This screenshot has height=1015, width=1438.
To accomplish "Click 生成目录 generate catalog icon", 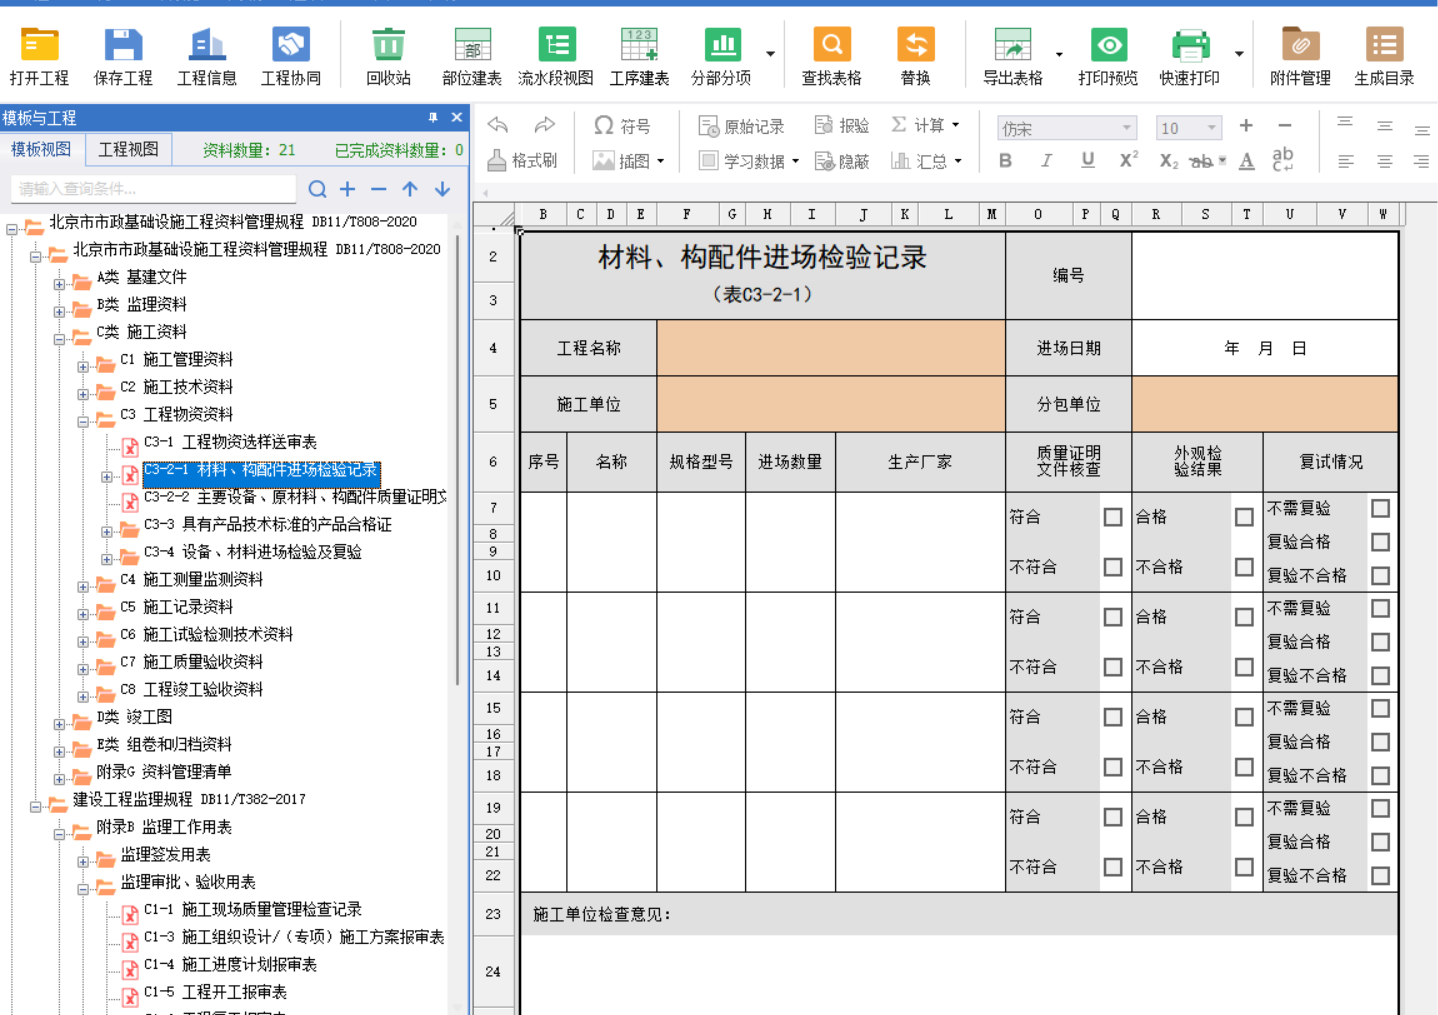I will [x=1384, y=57].
